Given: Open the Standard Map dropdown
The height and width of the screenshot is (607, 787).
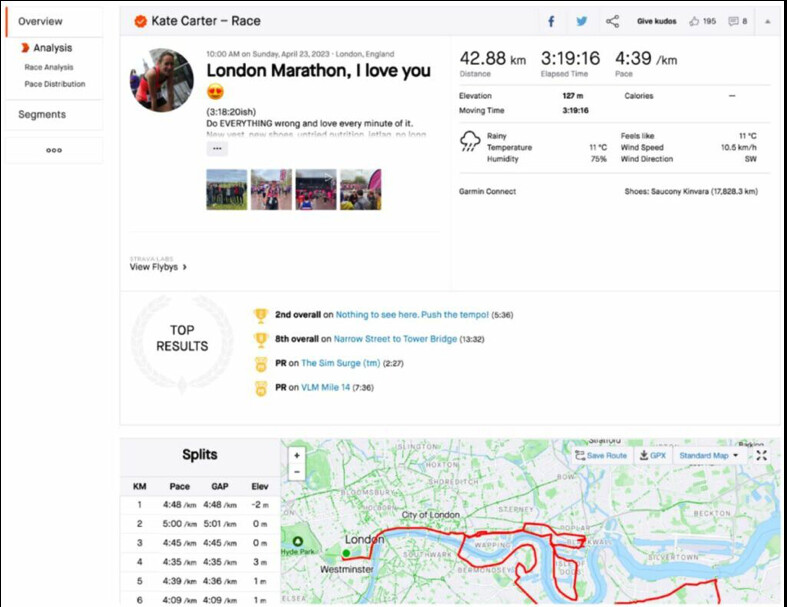Looking at the screenshot, I should coord(709,455).
